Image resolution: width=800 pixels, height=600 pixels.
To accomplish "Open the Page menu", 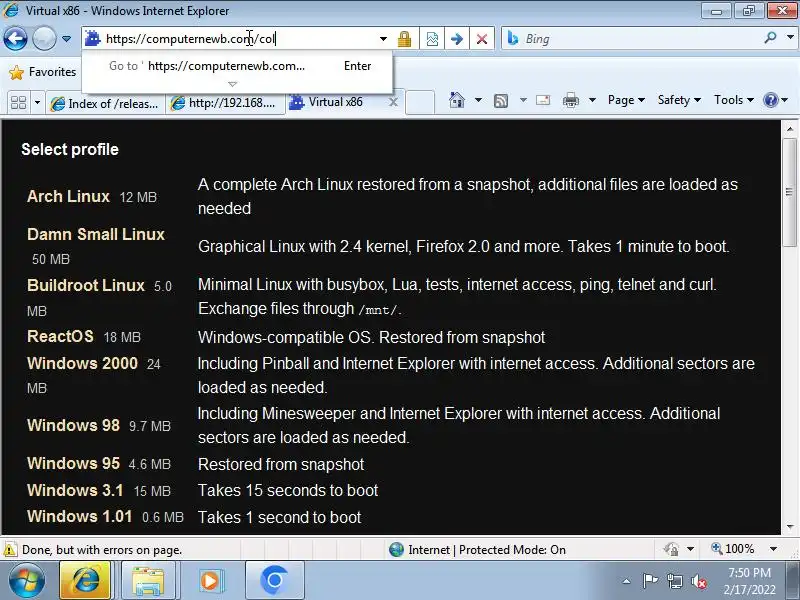I will [x=626, y=100].
